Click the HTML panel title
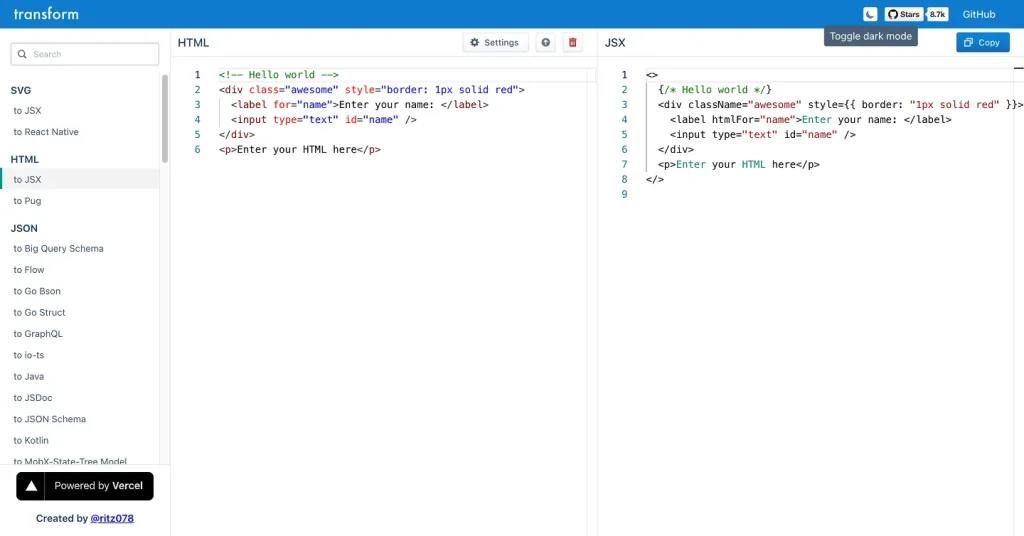 [x=193, y=42]
